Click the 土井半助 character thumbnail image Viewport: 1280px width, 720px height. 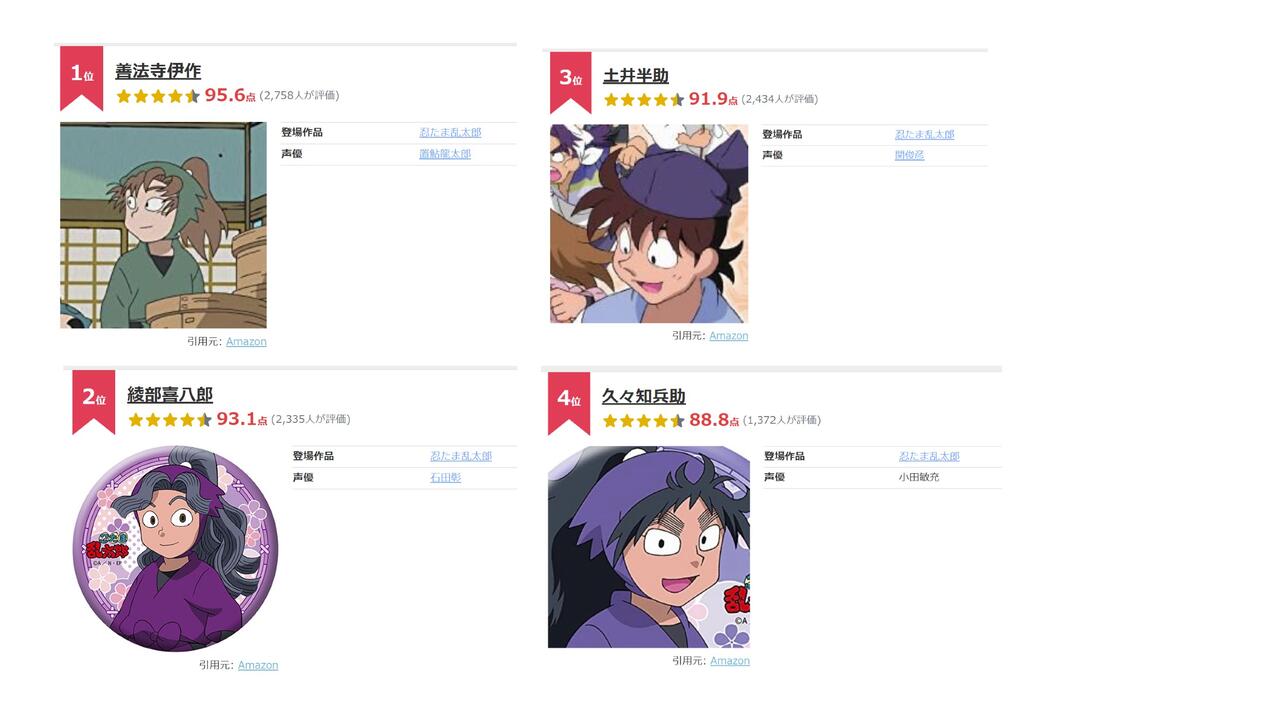click(x=649, y=224)
